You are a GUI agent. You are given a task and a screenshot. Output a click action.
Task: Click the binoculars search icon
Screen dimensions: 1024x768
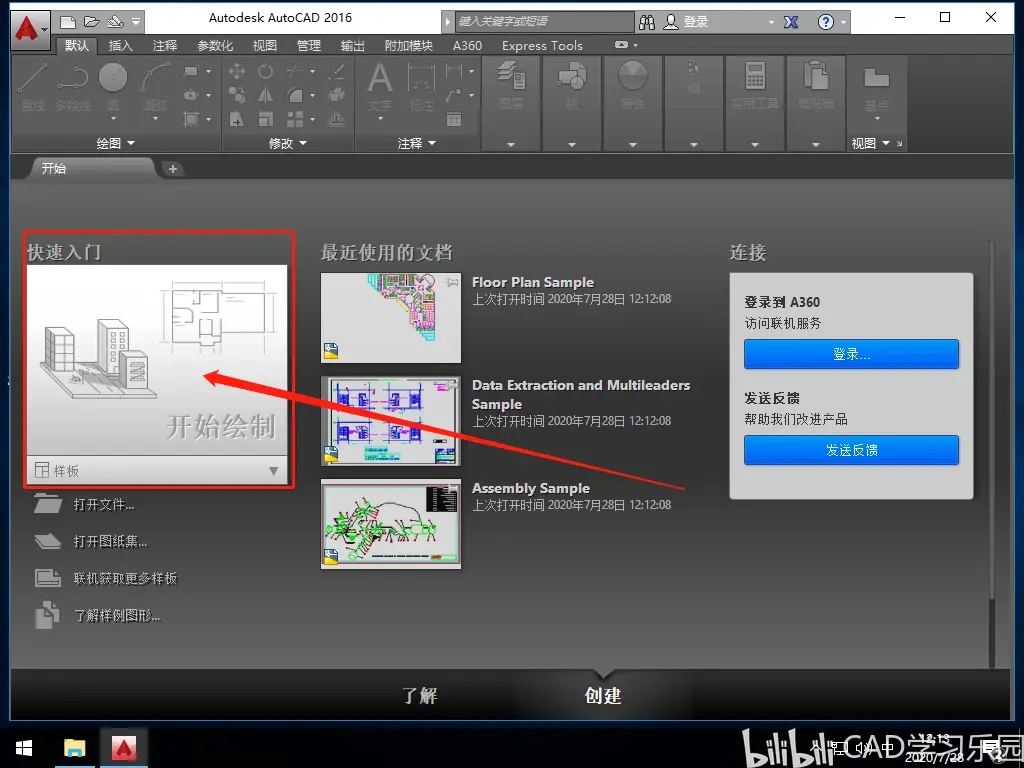coord(647,22)
